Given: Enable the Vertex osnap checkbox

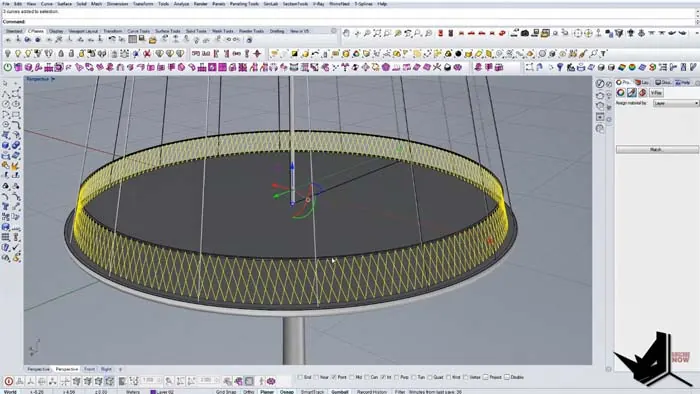Looking at the screenshot, I should coord(466,377).
